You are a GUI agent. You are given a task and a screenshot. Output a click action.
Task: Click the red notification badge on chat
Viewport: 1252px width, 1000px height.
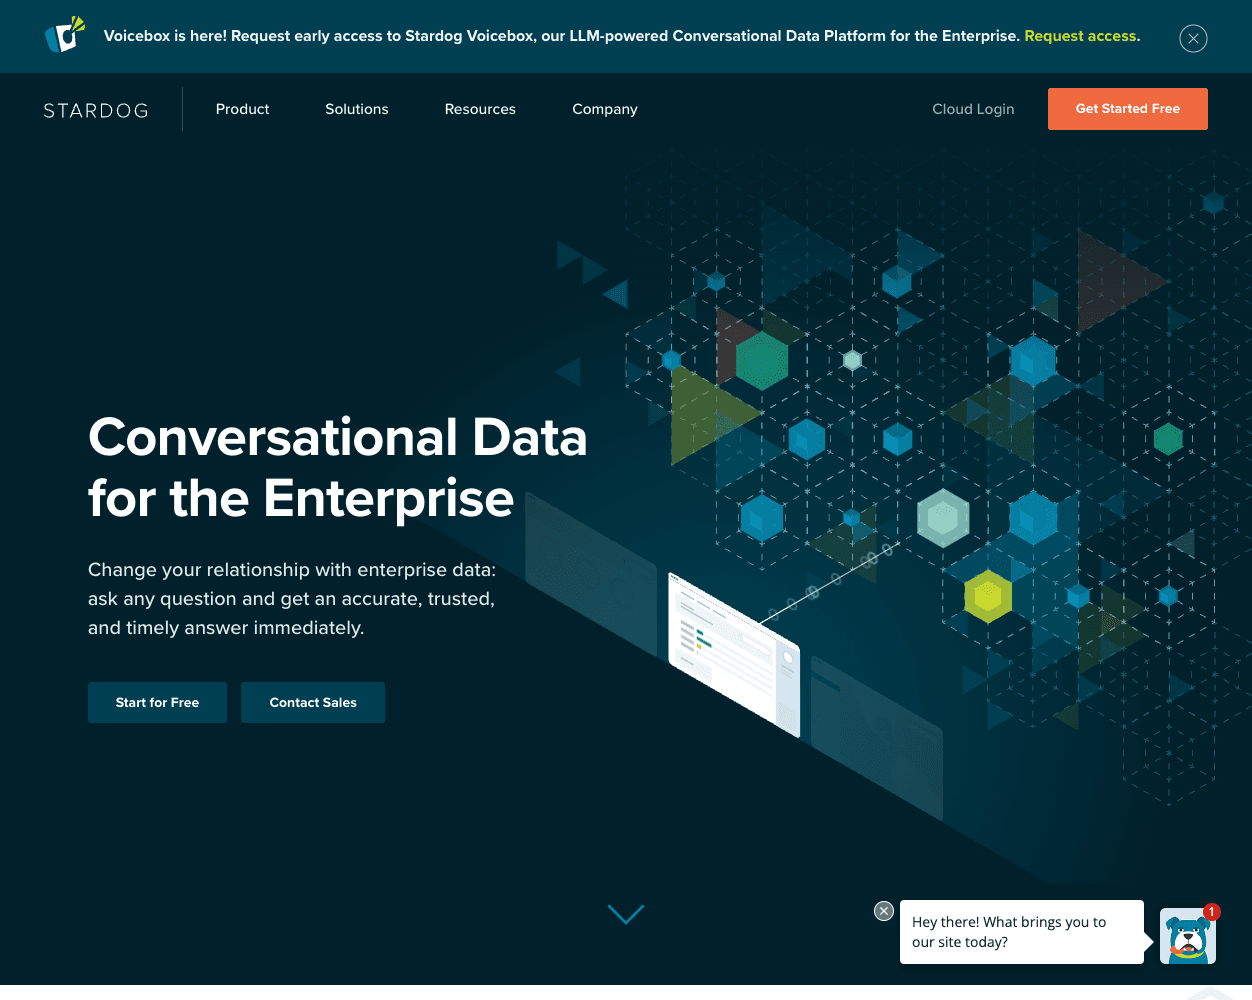(1212, 912)
